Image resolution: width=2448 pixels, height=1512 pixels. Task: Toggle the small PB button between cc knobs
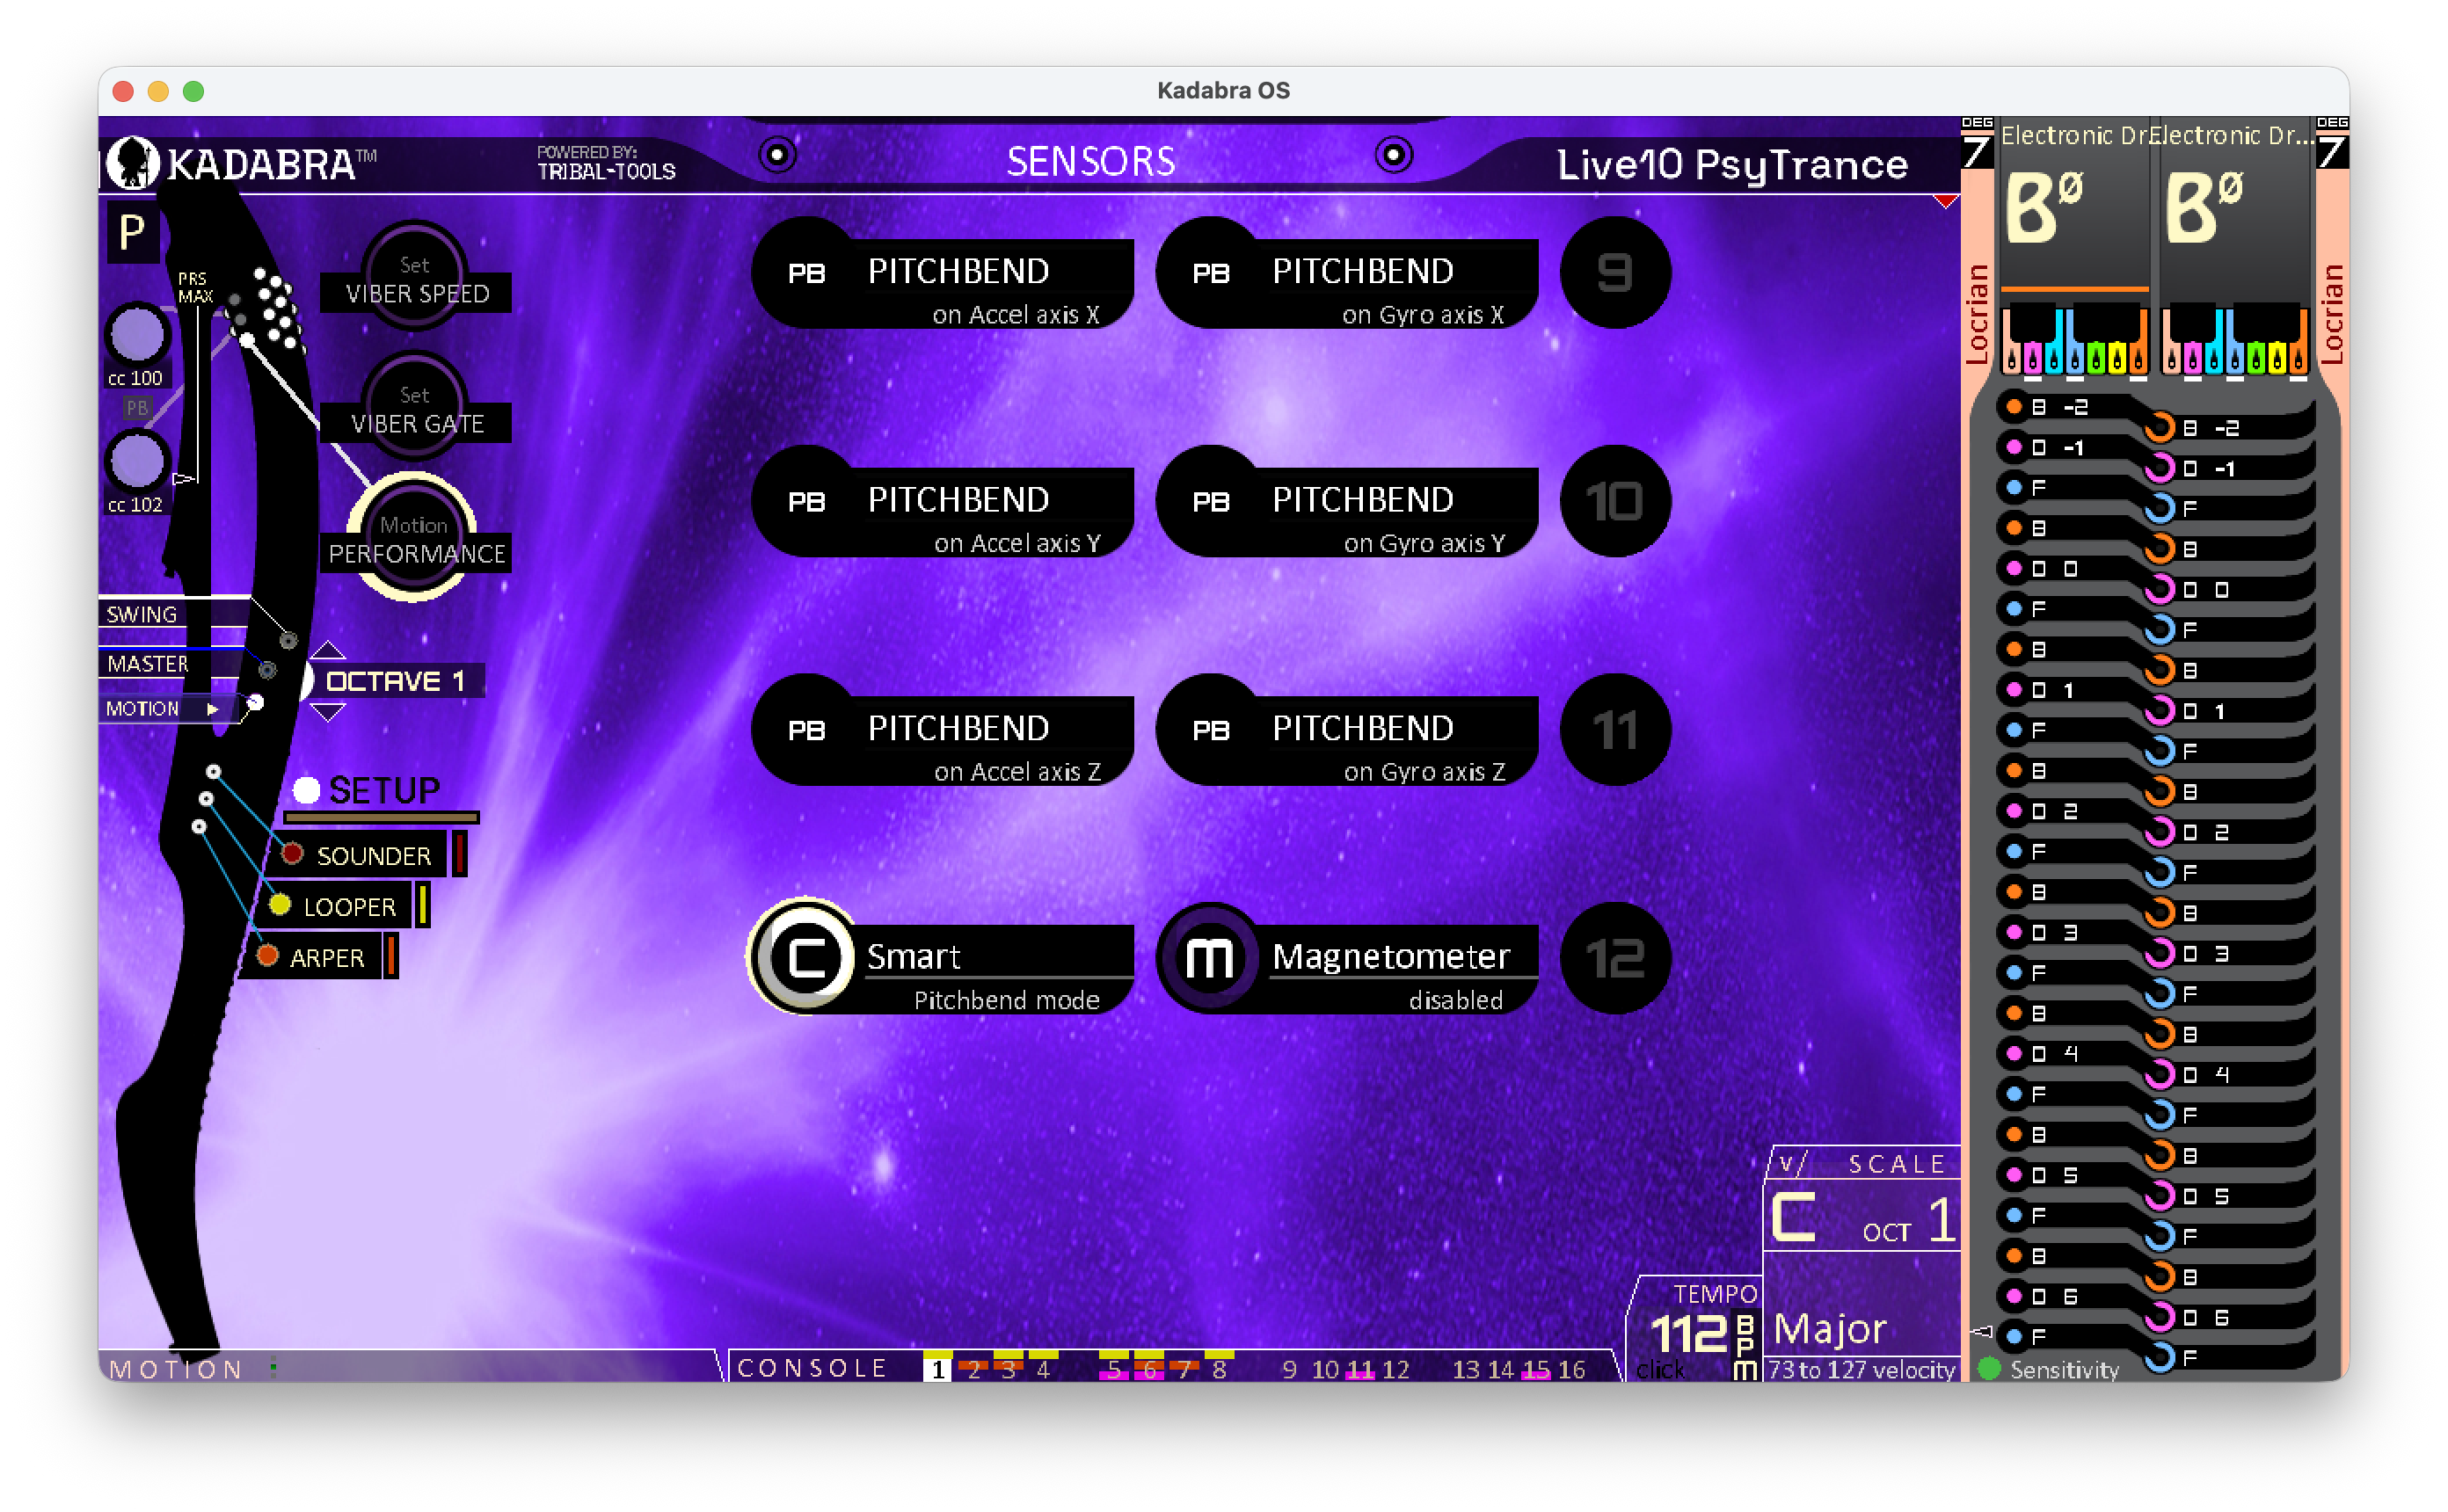coord(137,408)
